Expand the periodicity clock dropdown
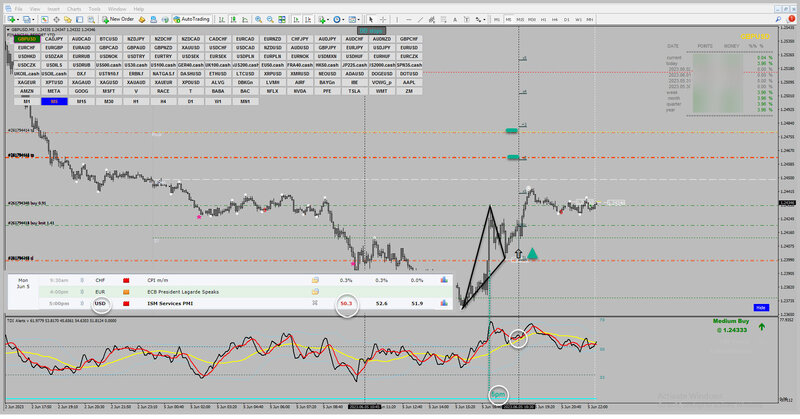800x419 pixels. tap(344, 19)
